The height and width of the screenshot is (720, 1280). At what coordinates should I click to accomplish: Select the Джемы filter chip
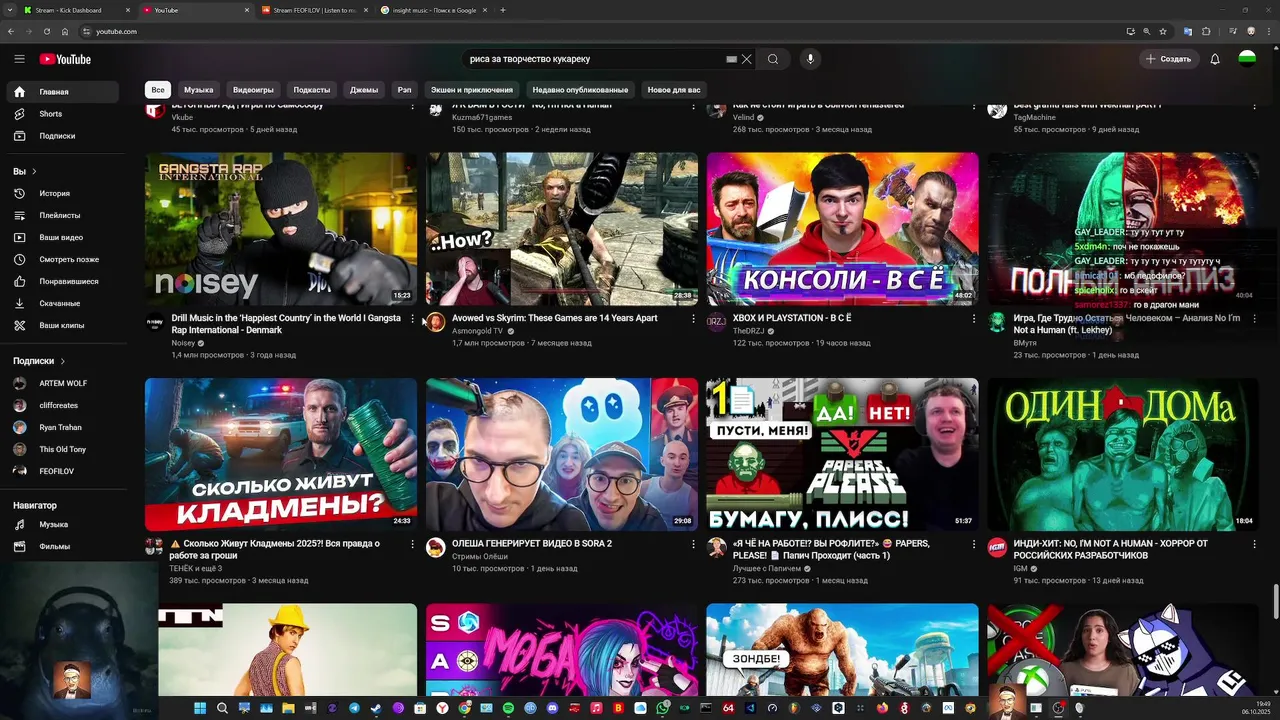click(x=364, y=90)
